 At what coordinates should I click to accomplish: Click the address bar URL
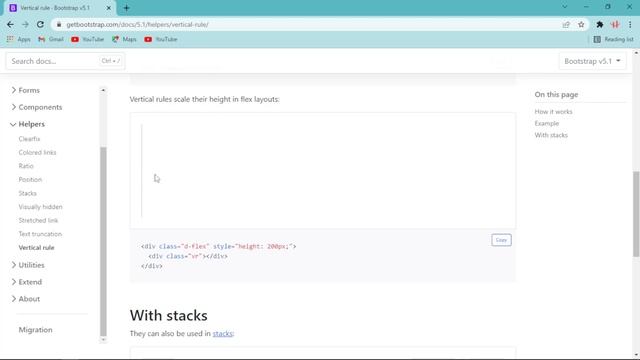point(137,24)
